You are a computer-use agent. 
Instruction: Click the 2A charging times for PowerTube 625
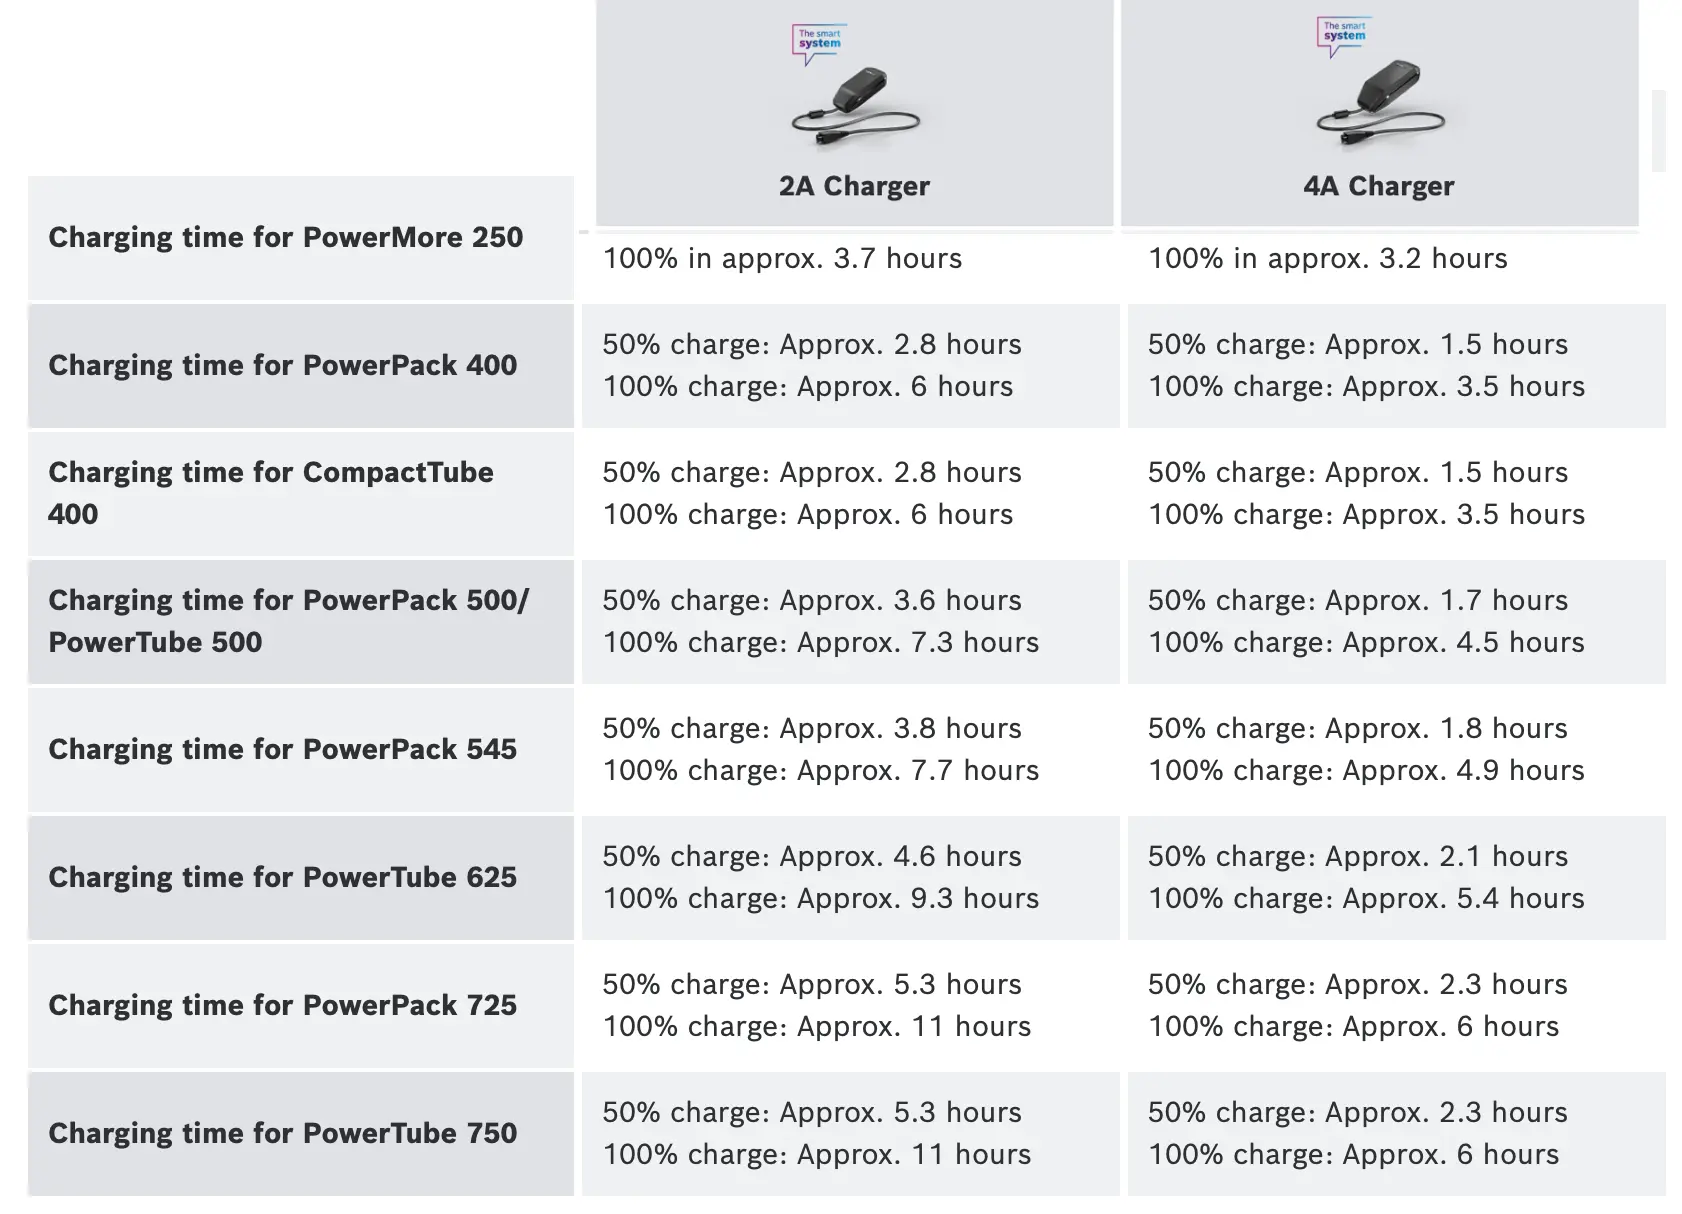(820, 877)
